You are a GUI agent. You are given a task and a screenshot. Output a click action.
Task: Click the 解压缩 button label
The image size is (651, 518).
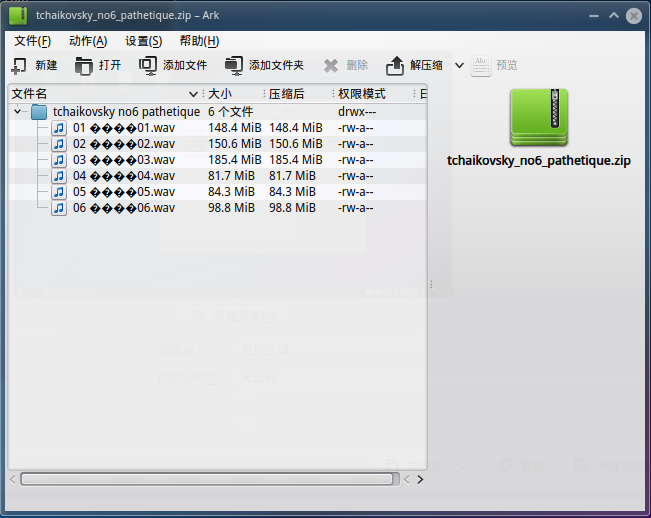(426, 66)
